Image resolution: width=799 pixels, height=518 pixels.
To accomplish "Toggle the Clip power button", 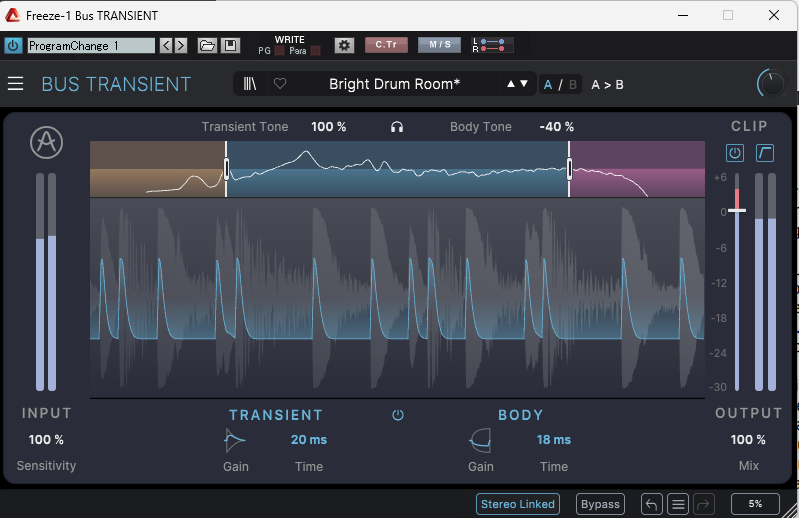I will [x=735, y=153].
